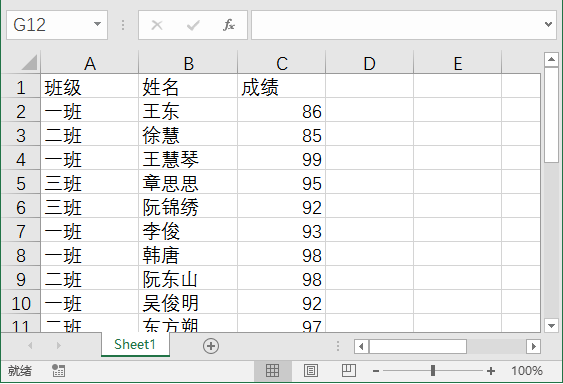This screenshot has height=384, width=563.
Task: Select row 5 header
Action: (20, 183)
